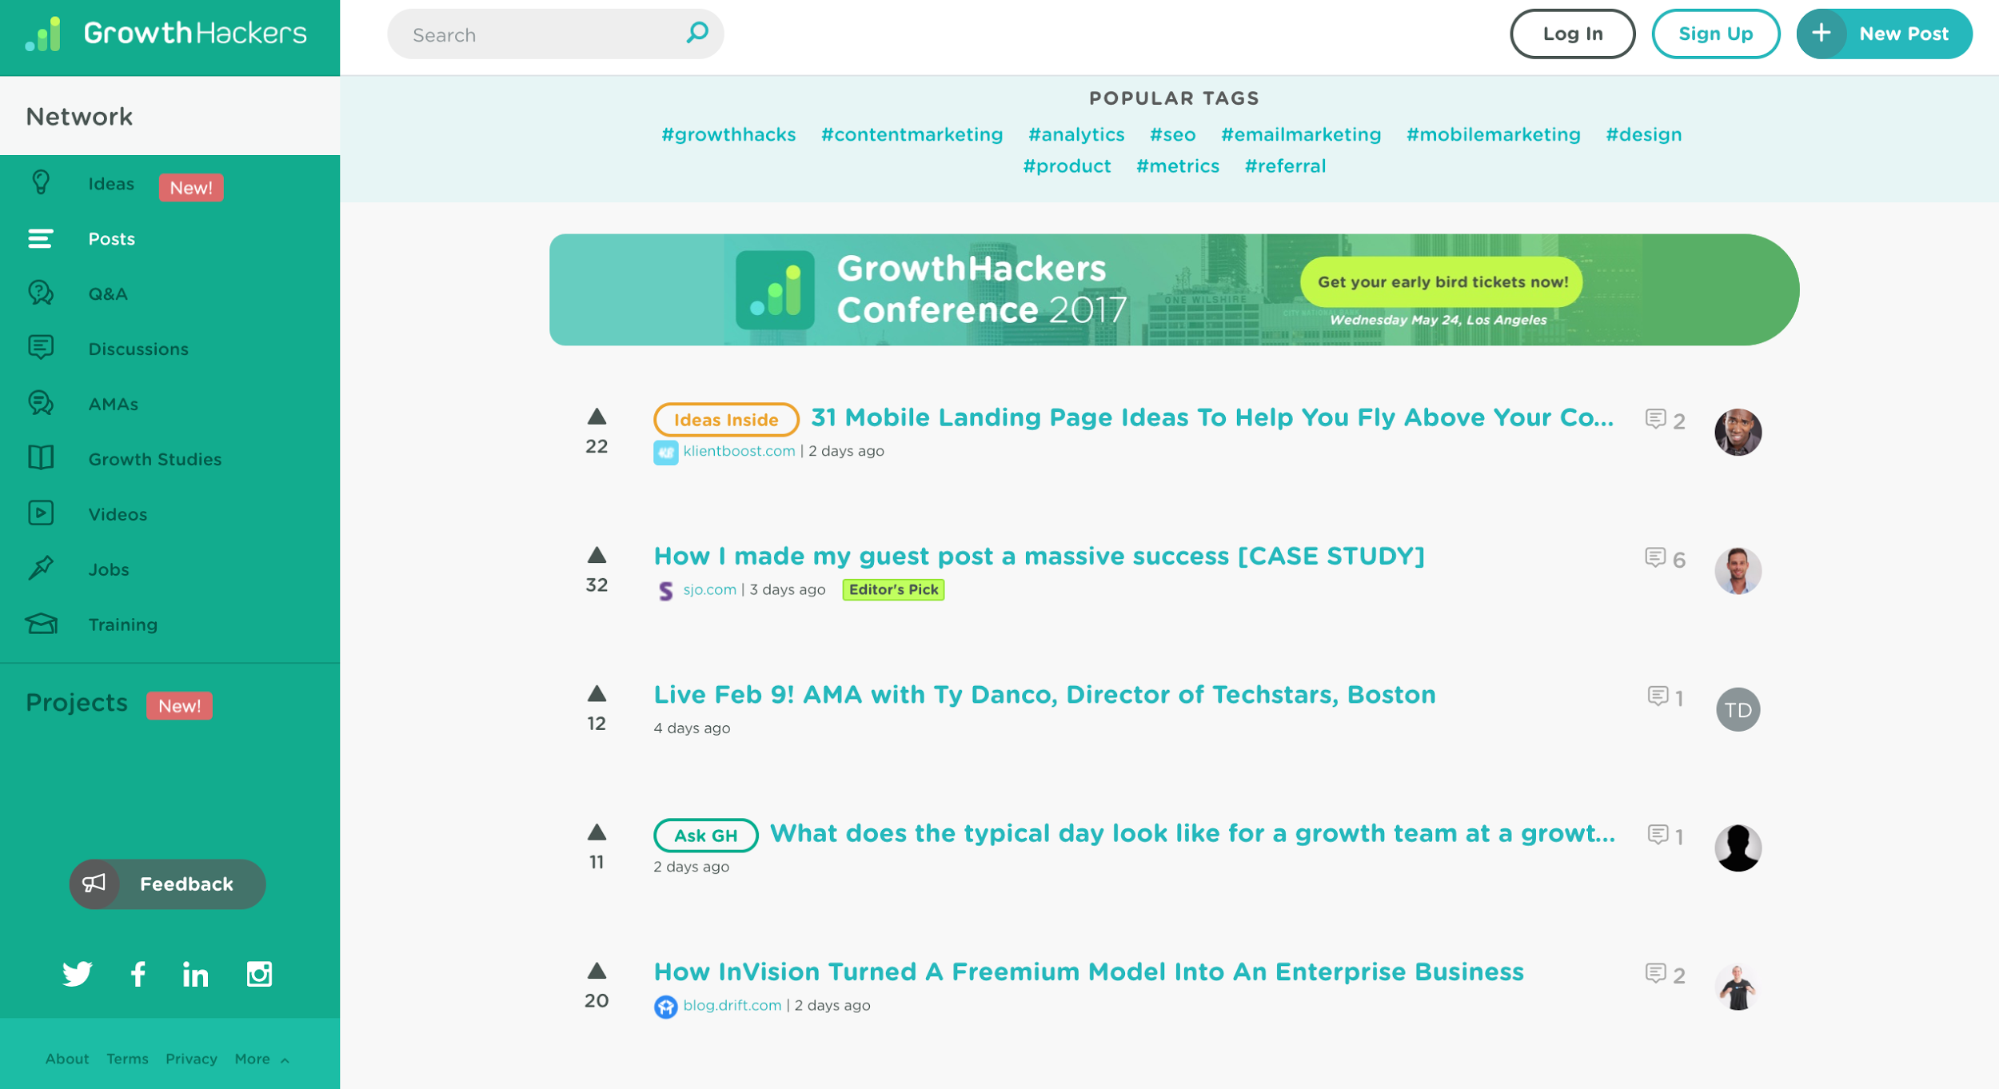Open the Feedback button
The width and height of the screenshot is (1999, 1090).
point(167,884)
